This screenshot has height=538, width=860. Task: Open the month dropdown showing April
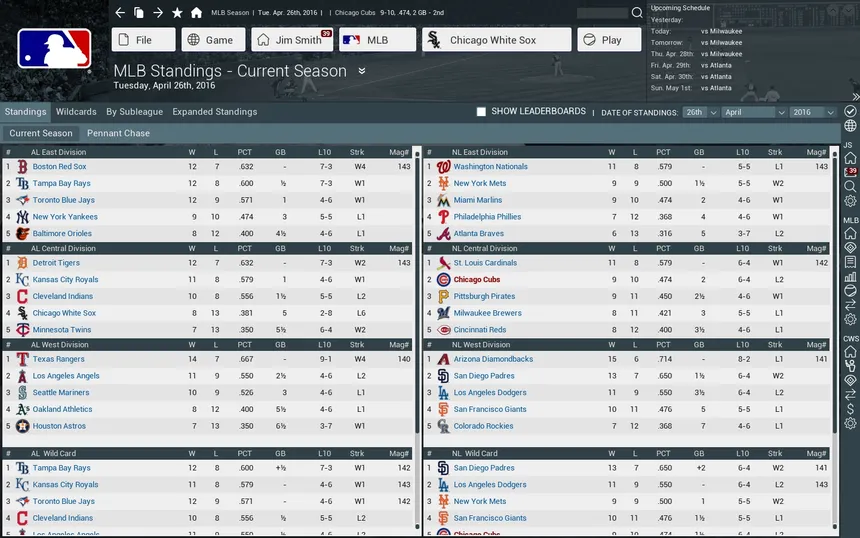[x=754, y=112]
